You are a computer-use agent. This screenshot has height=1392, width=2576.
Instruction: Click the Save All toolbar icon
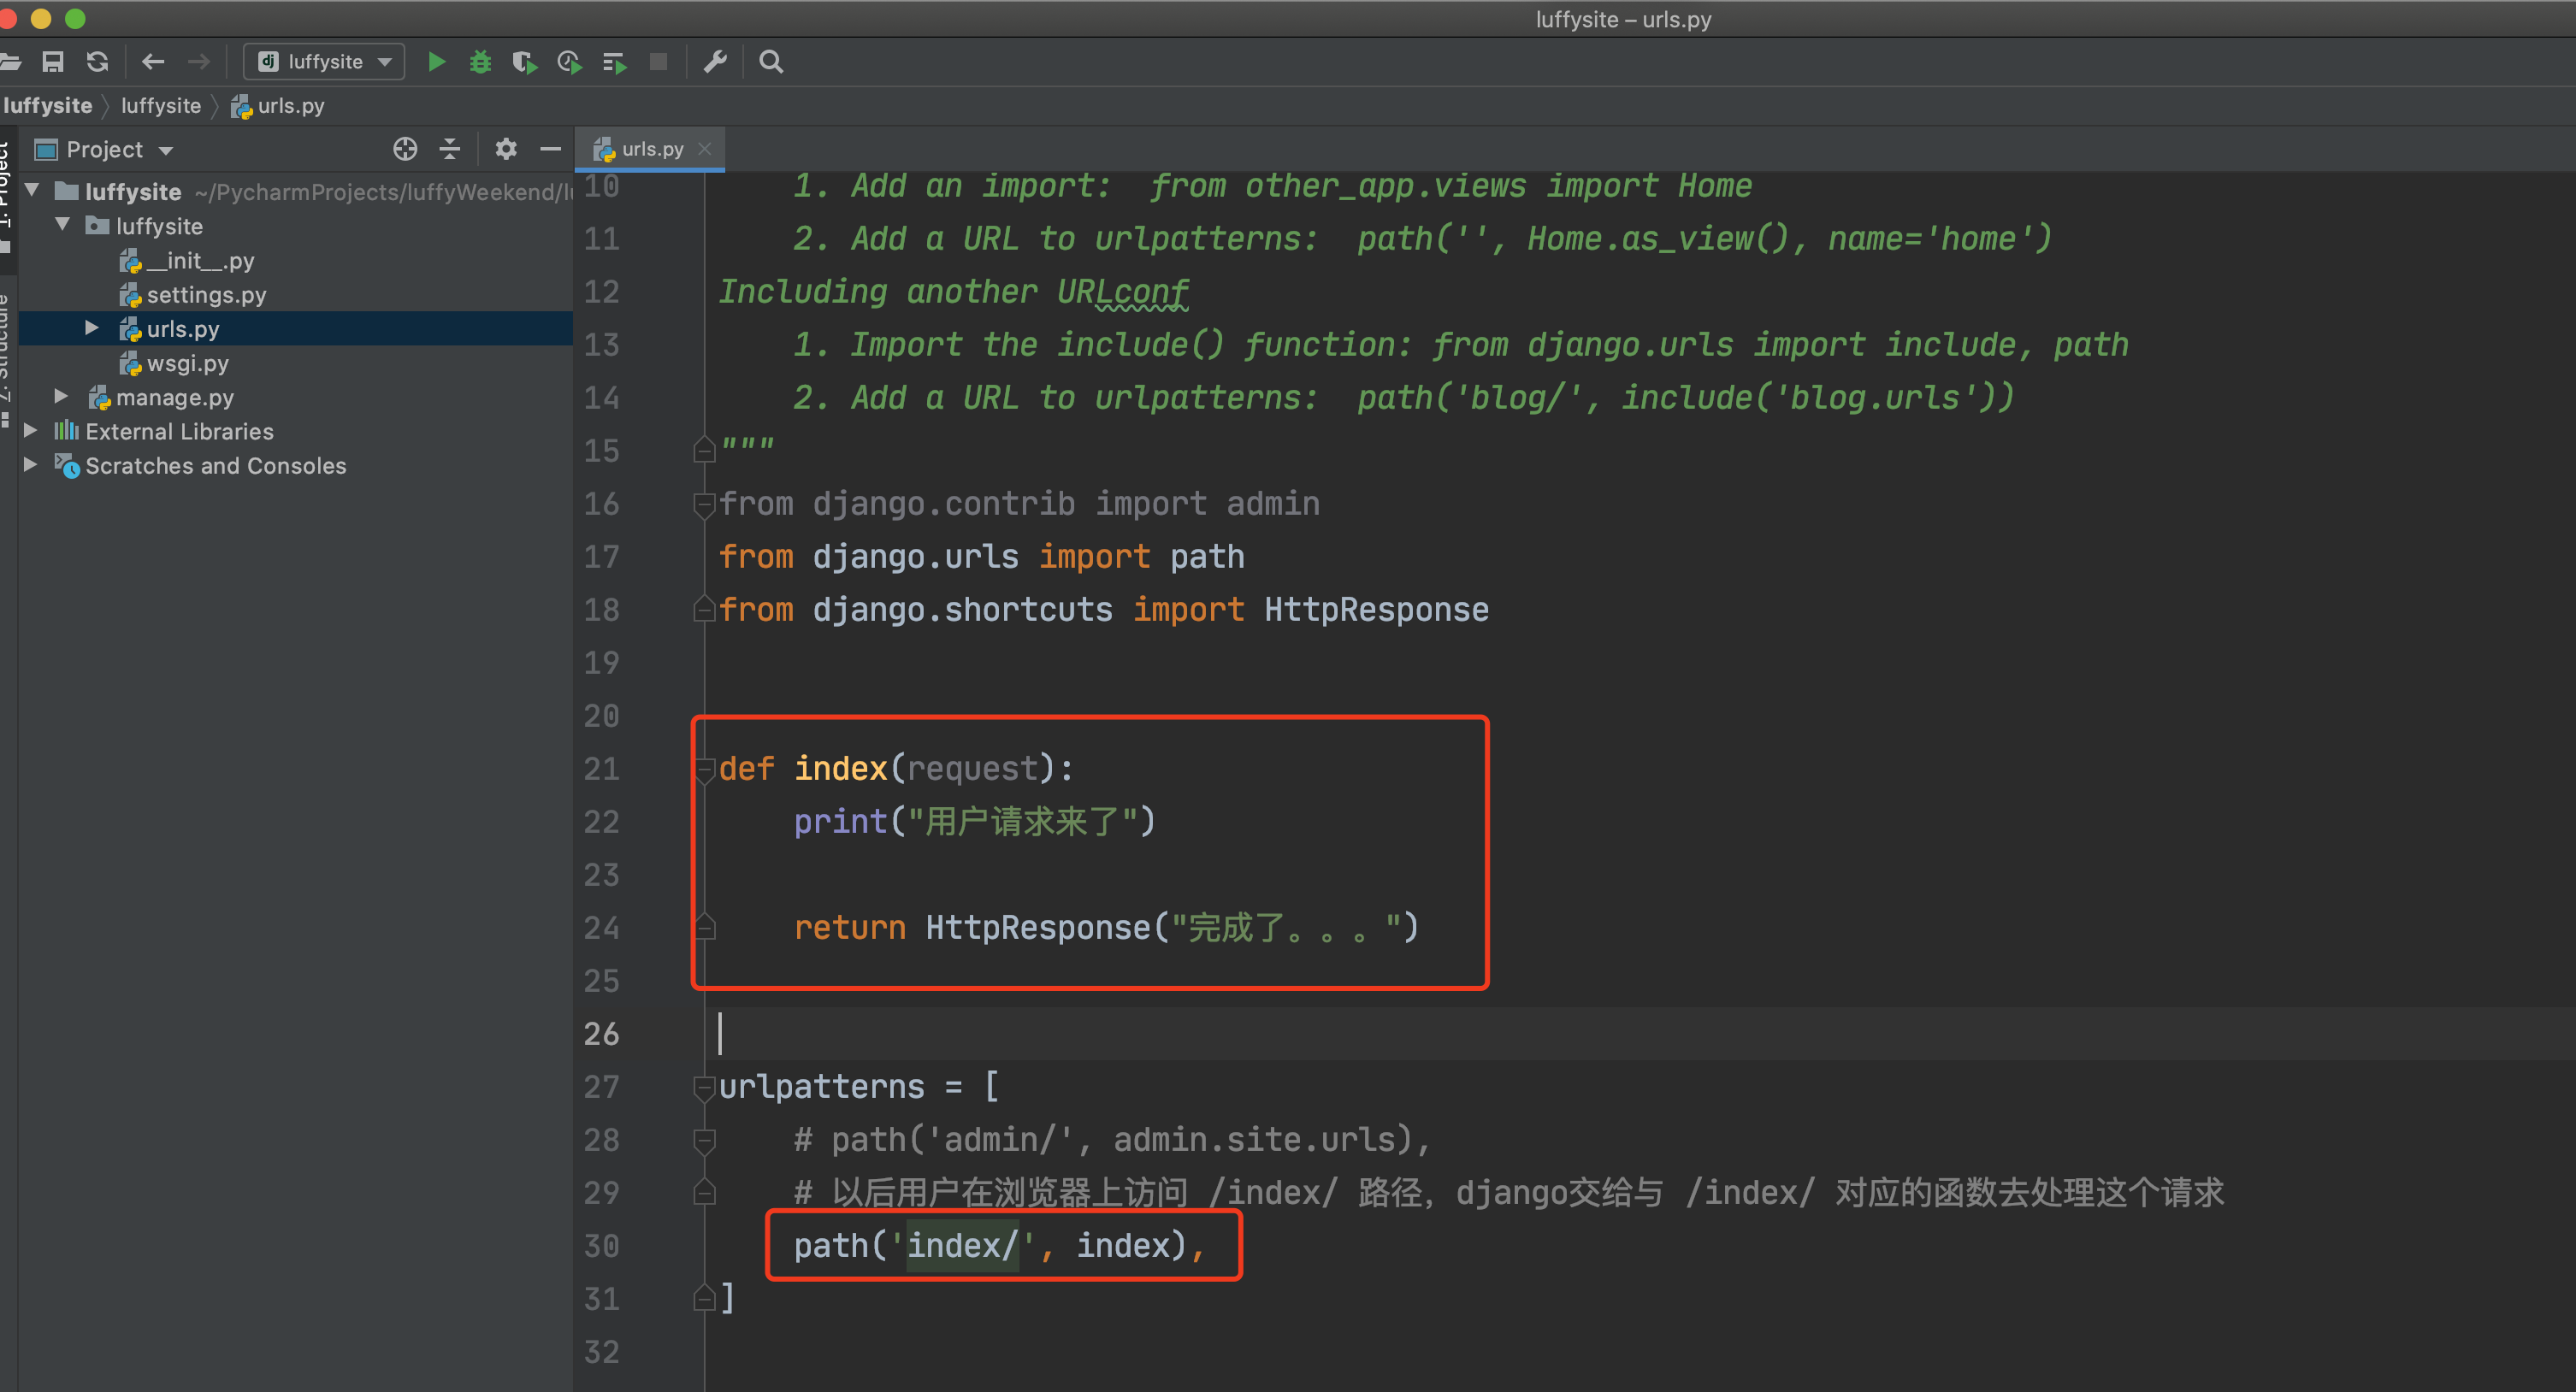click(53, 62)
